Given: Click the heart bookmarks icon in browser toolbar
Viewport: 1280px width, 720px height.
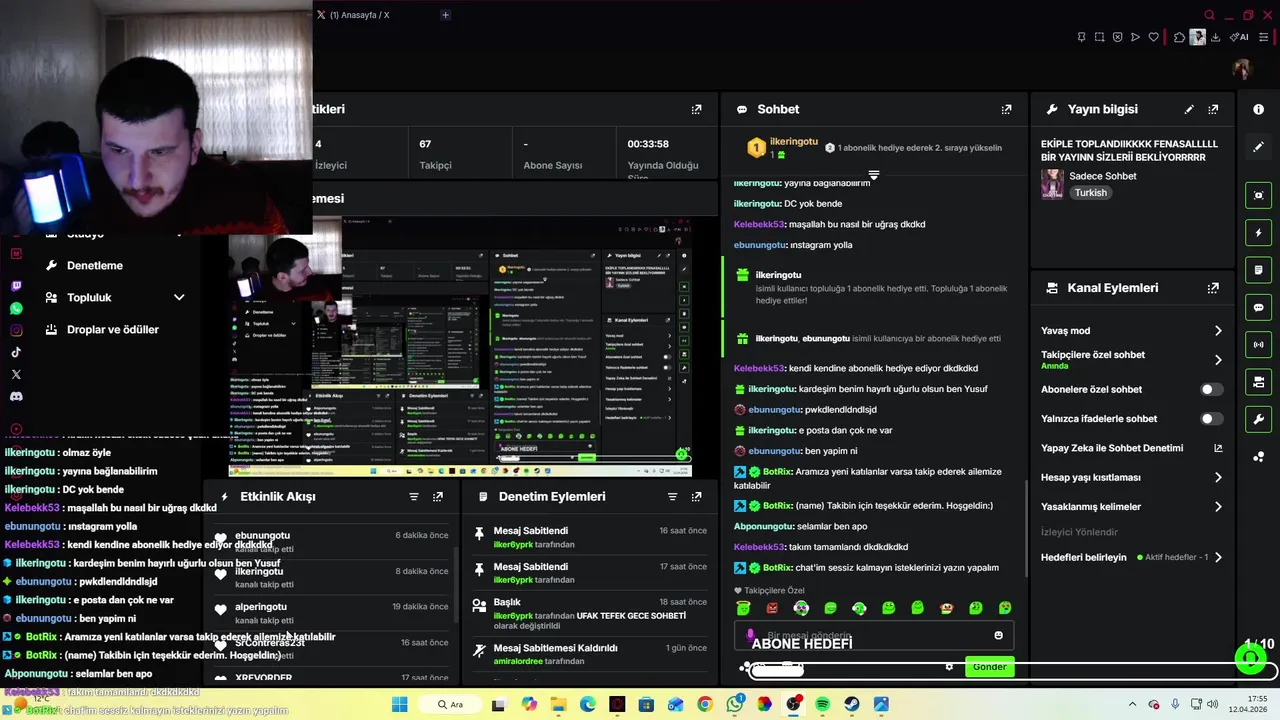Looking at the screenshot, I should click(x=1153, y=37).
